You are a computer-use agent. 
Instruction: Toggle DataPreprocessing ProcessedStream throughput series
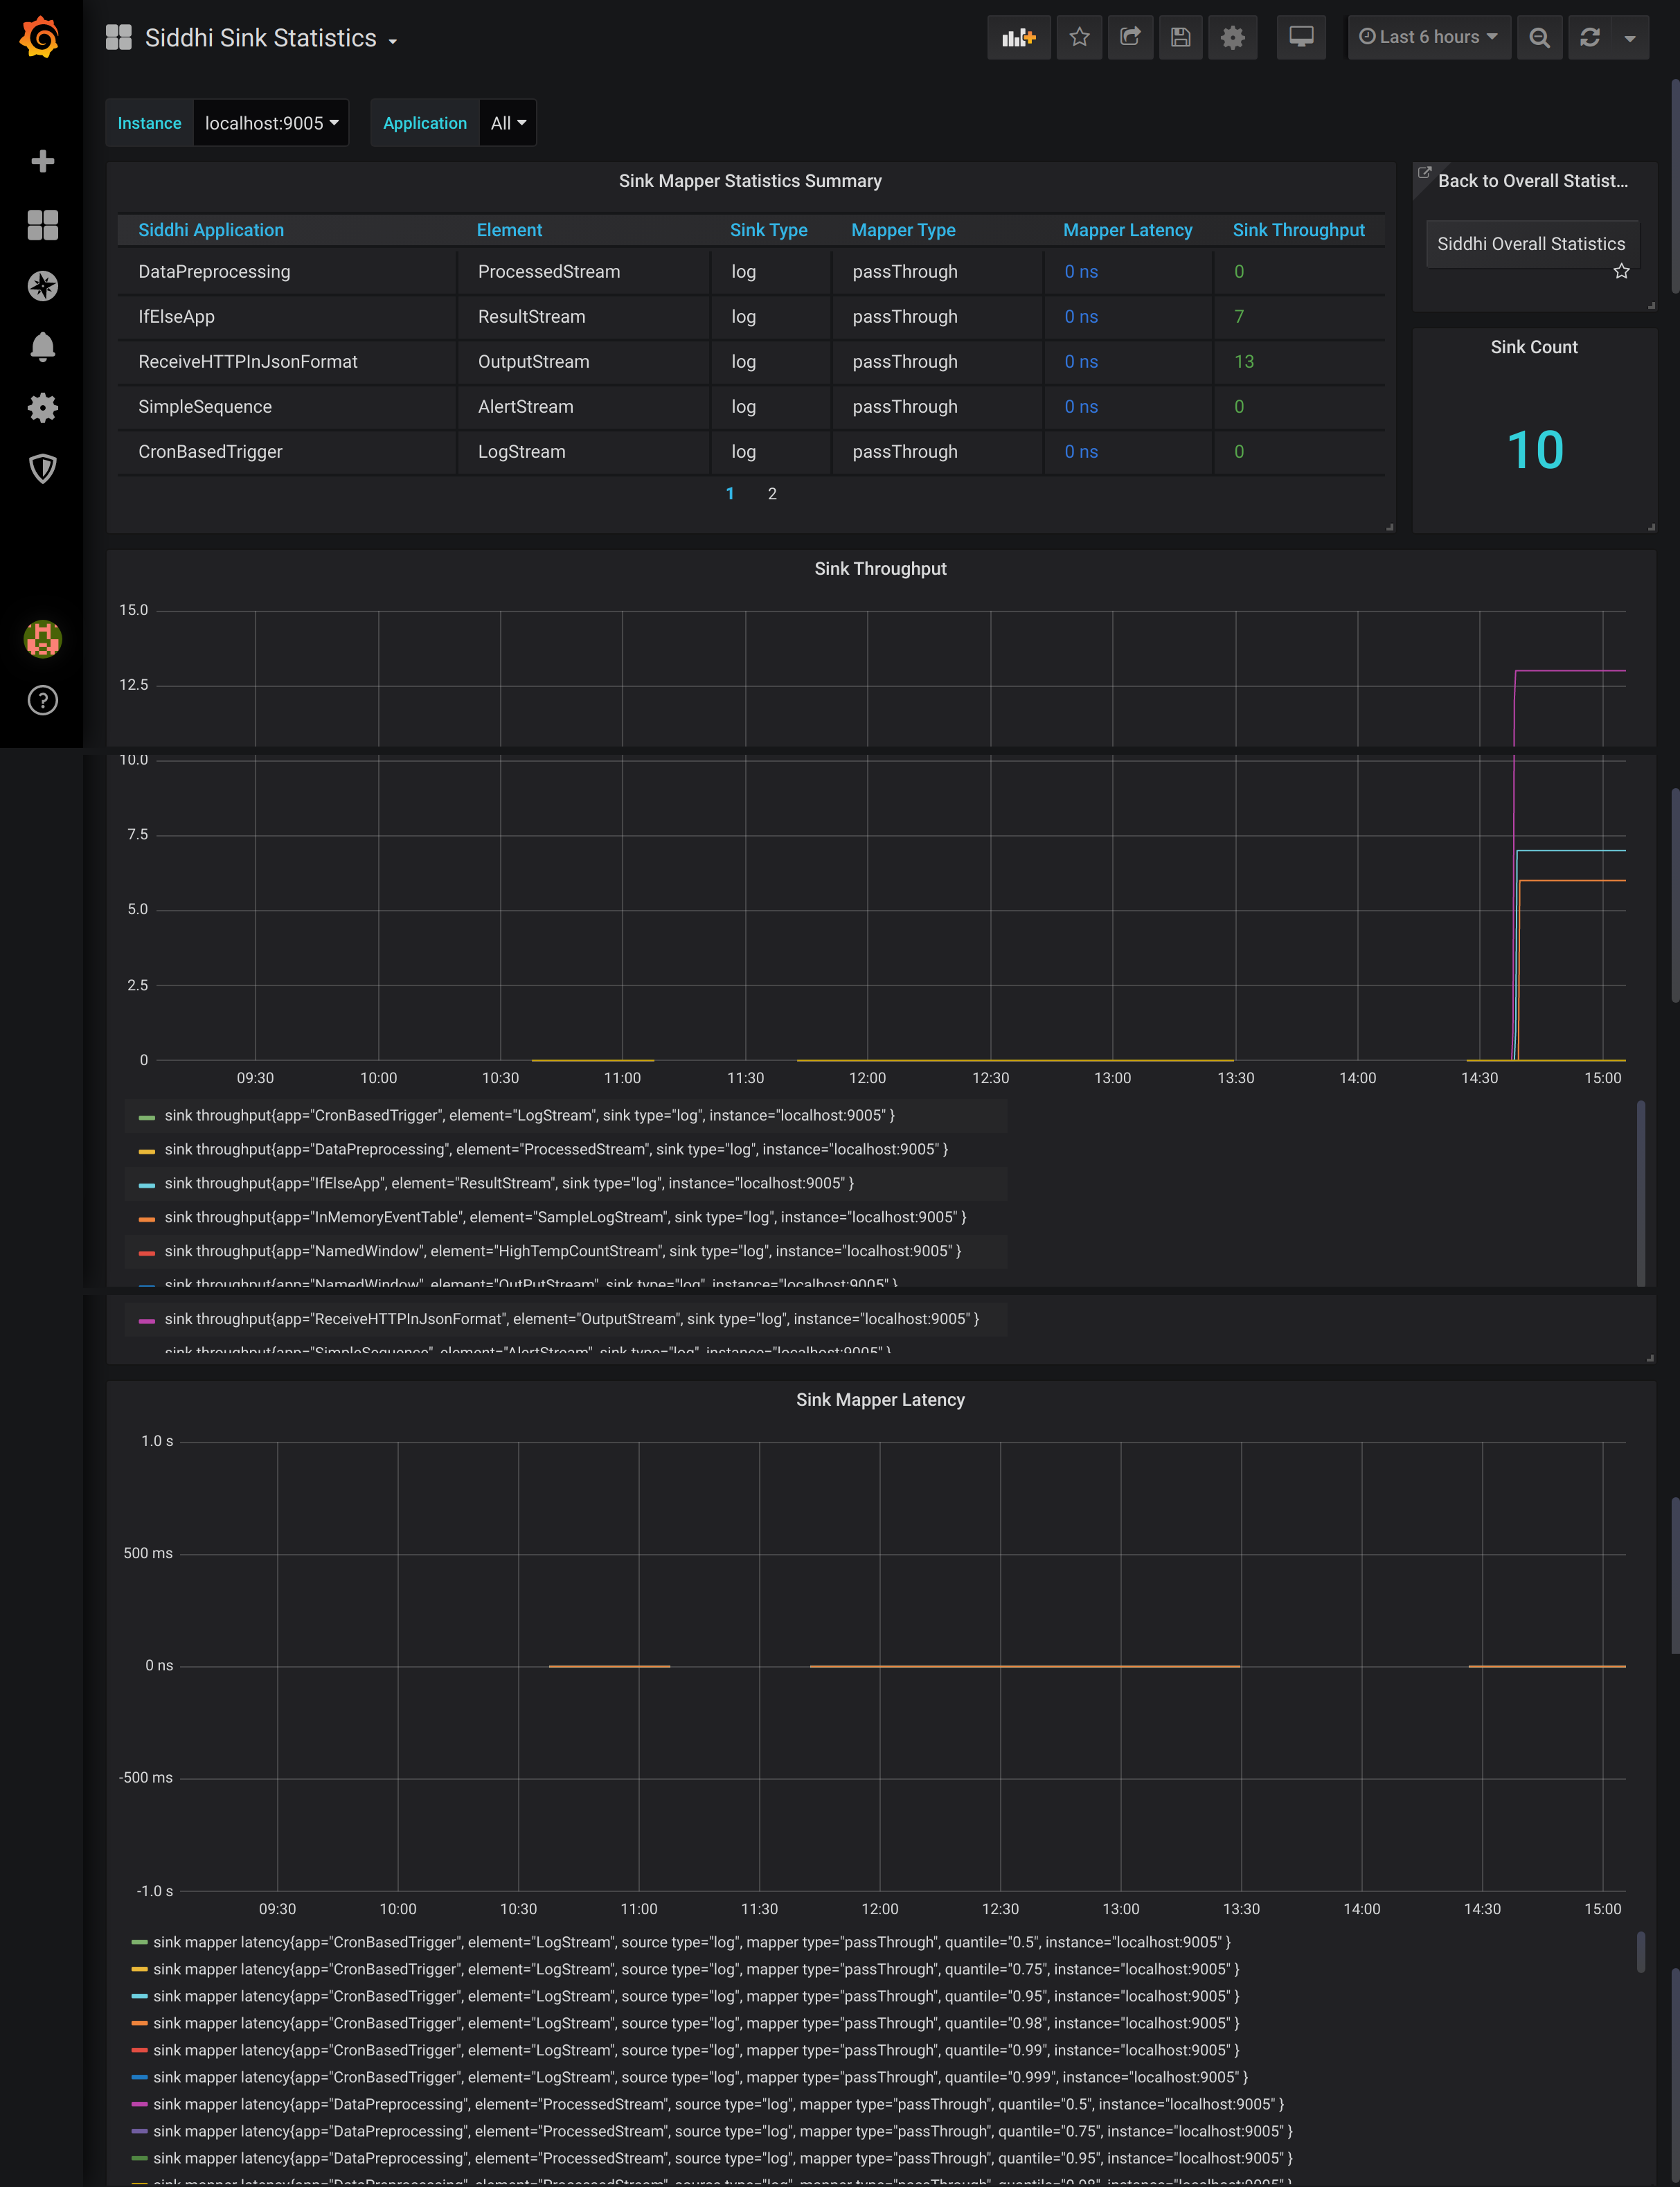pos(556,1149)
